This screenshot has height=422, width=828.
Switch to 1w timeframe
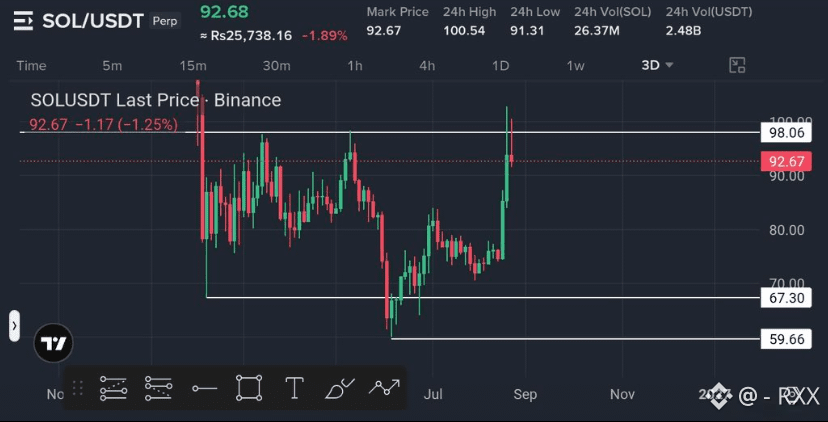click(576, 65)
